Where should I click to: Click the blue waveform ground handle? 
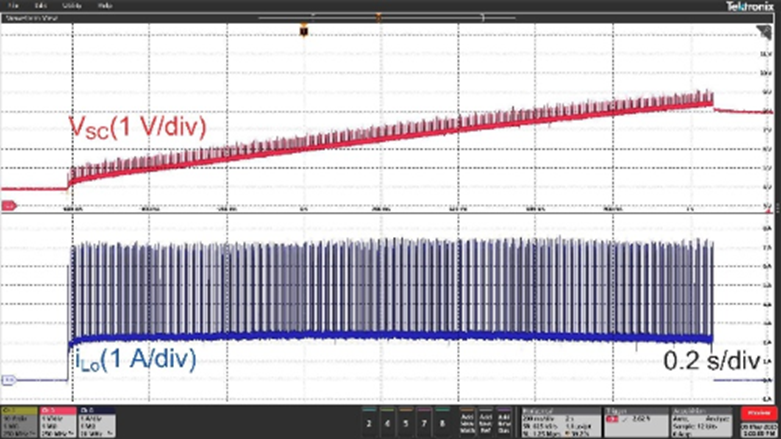pos(9,380)
